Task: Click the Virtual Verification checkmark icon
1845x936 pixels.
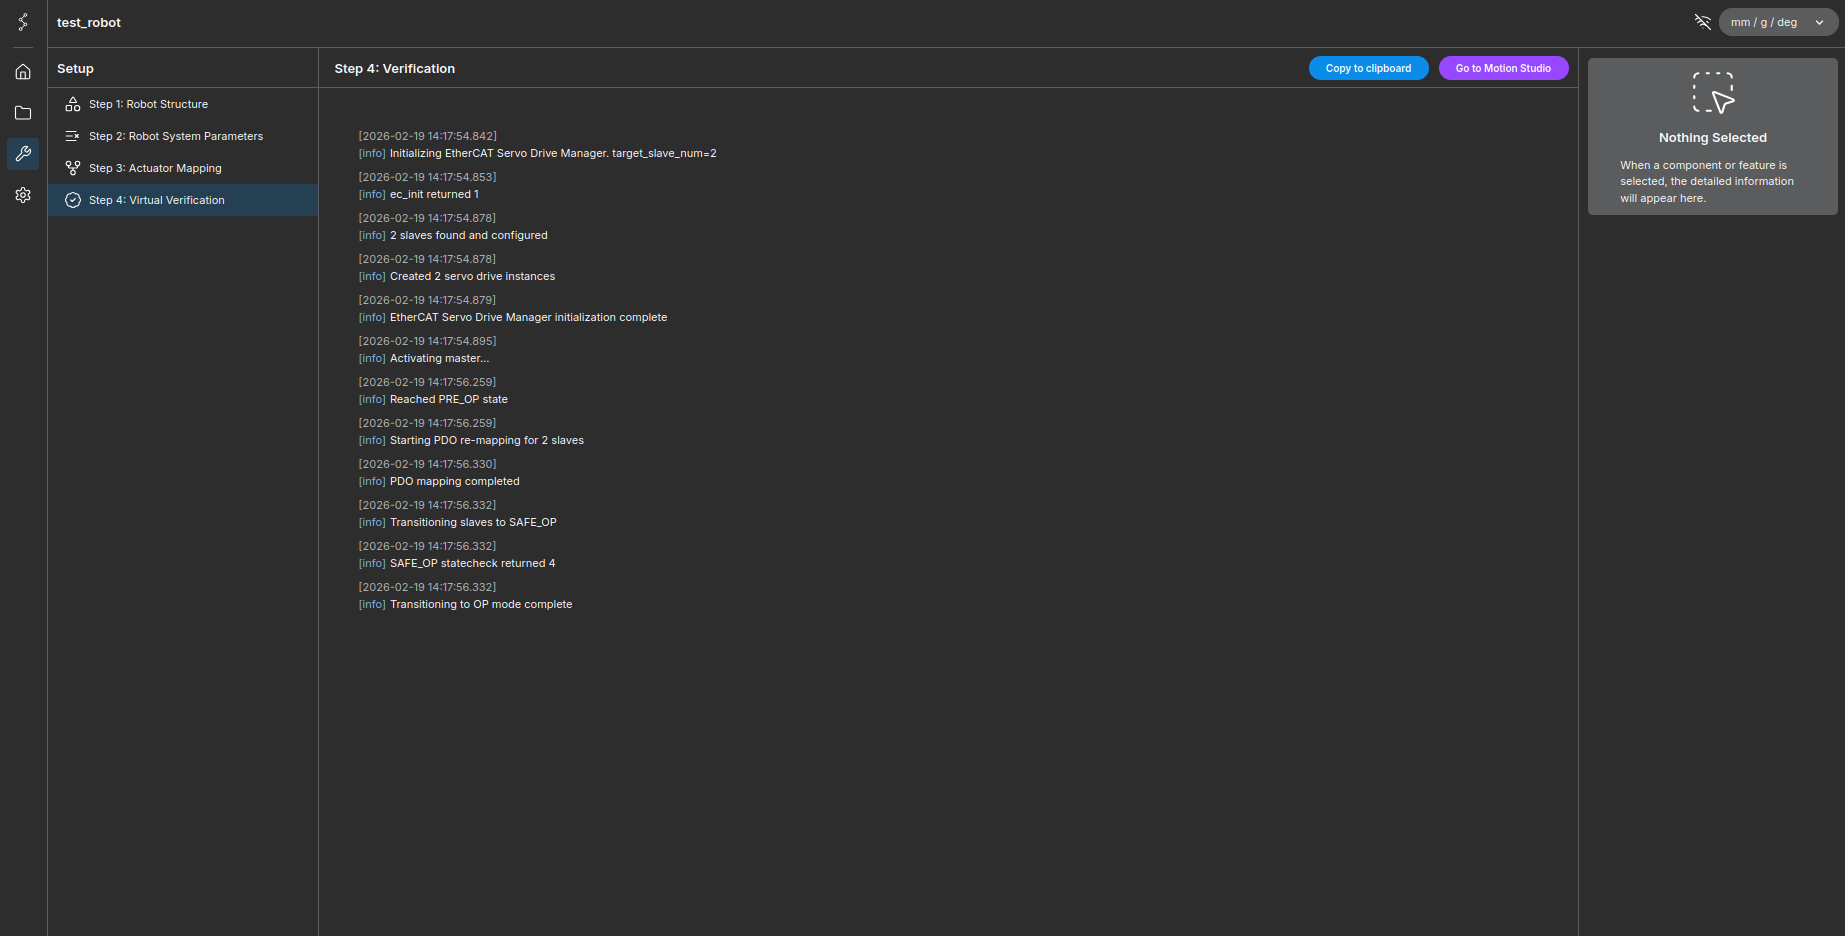Action: [73, 200]
